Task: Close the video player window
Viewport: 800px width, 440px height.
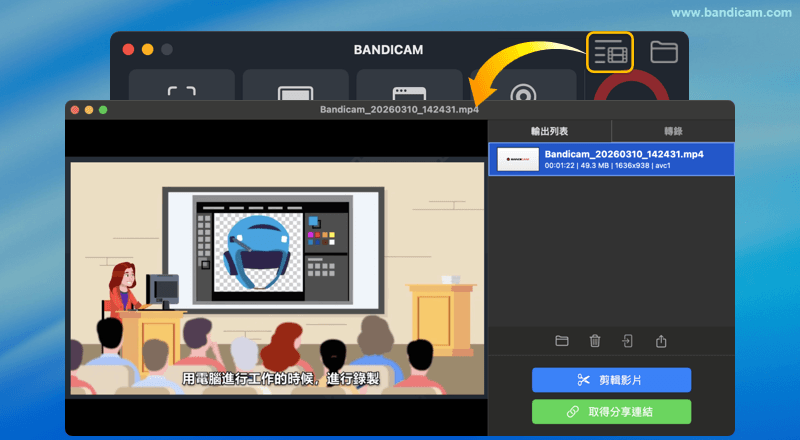Action: tap(73, 108)
